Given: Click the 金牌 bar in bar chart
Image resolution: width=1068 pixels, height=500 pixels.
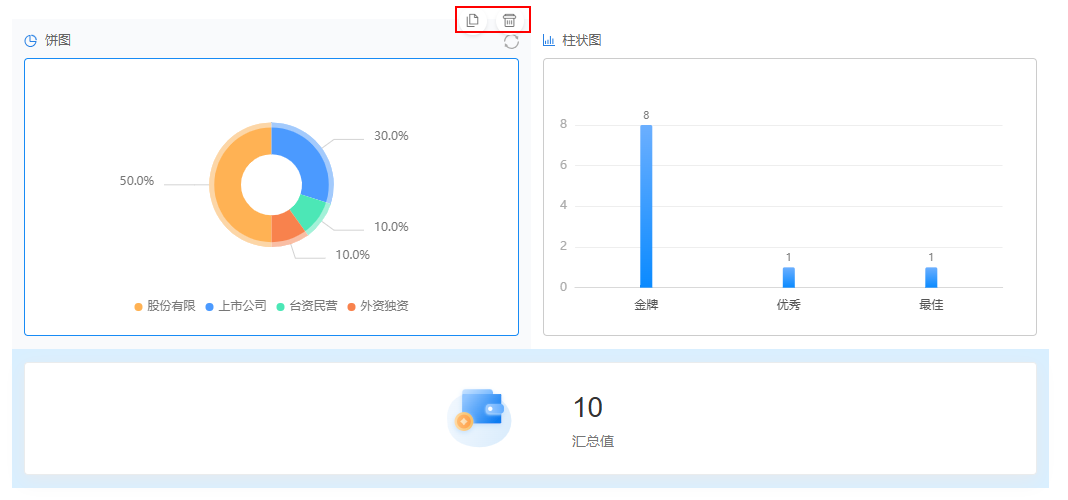Looking at the screenshot, I should pos(646,206).
